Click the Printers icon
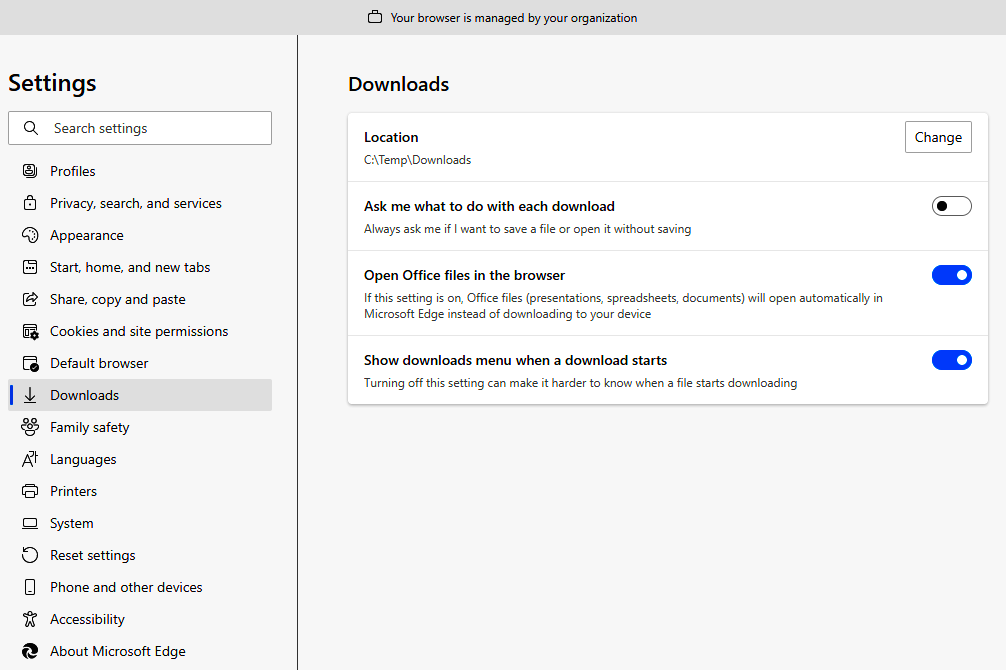Viewport: 1006px width, 670px height. (x=30, y=491)
